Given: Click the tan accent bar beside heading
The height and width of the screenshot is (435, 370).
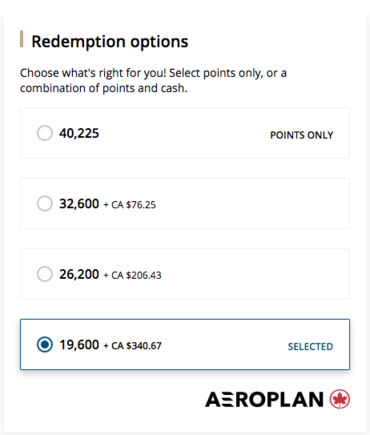Looking at the screenshot, I should pos(22,39).
